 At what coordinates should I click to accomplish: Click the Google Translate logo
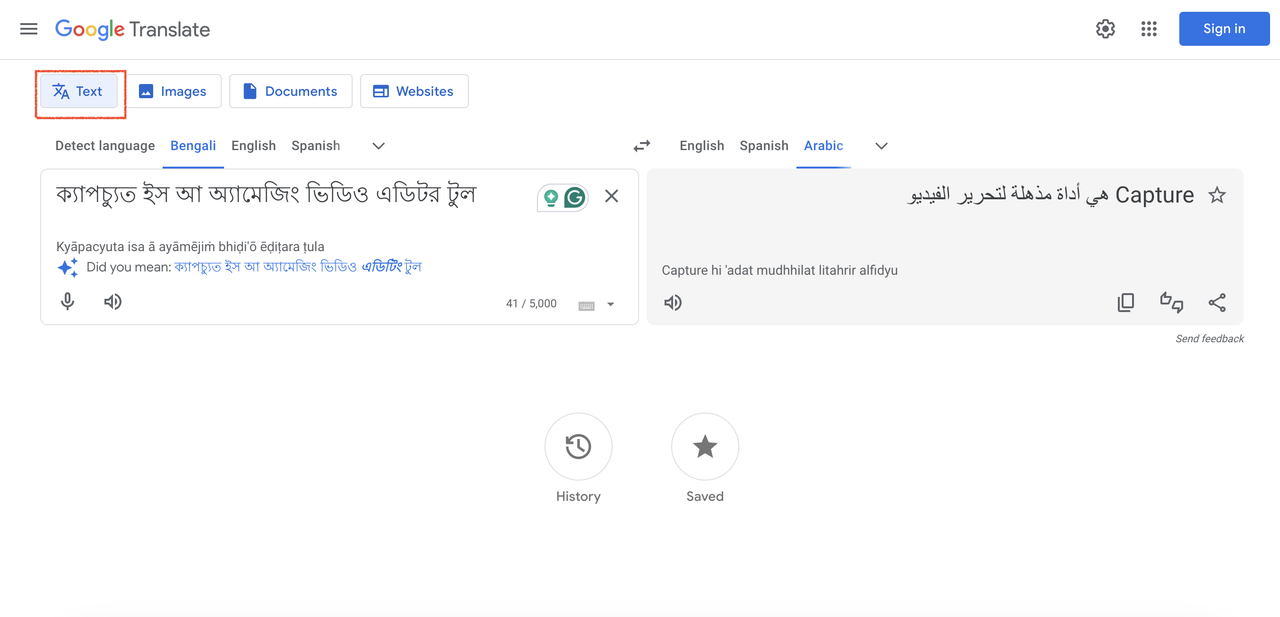pyautogui.click(x=133, y=29)
